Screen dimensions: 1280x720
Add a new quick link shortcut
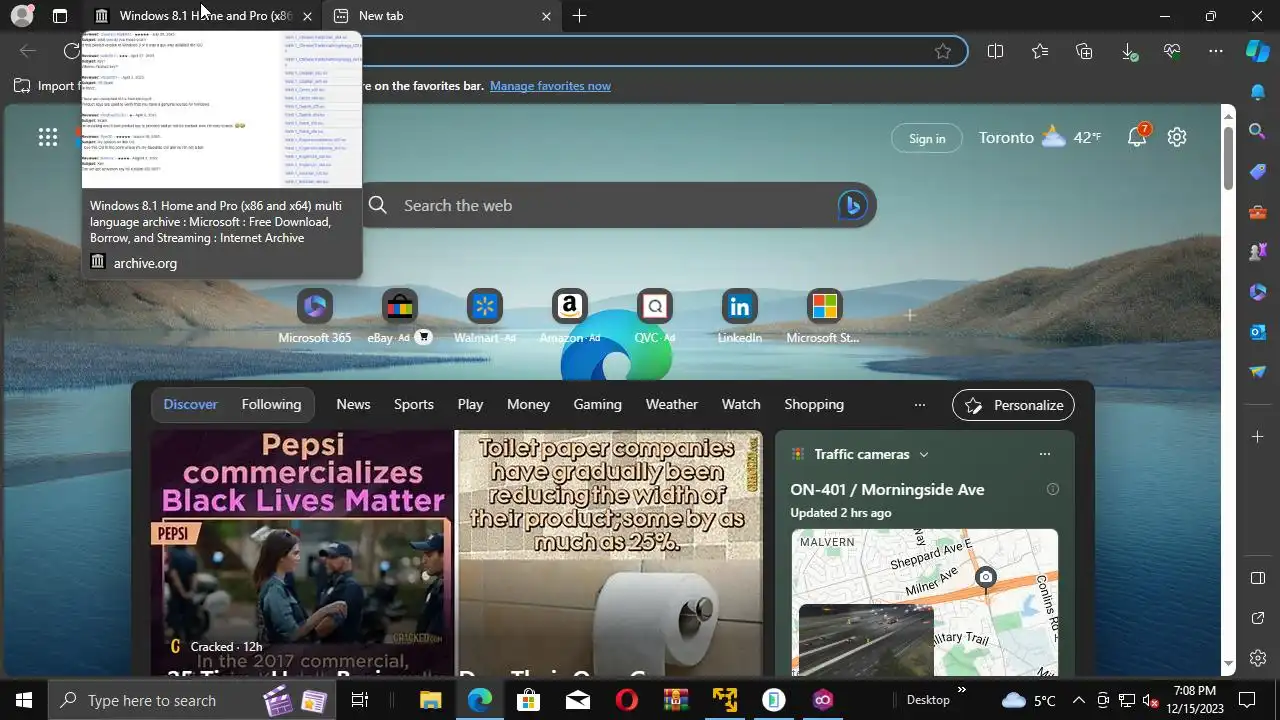click(909, 315)
